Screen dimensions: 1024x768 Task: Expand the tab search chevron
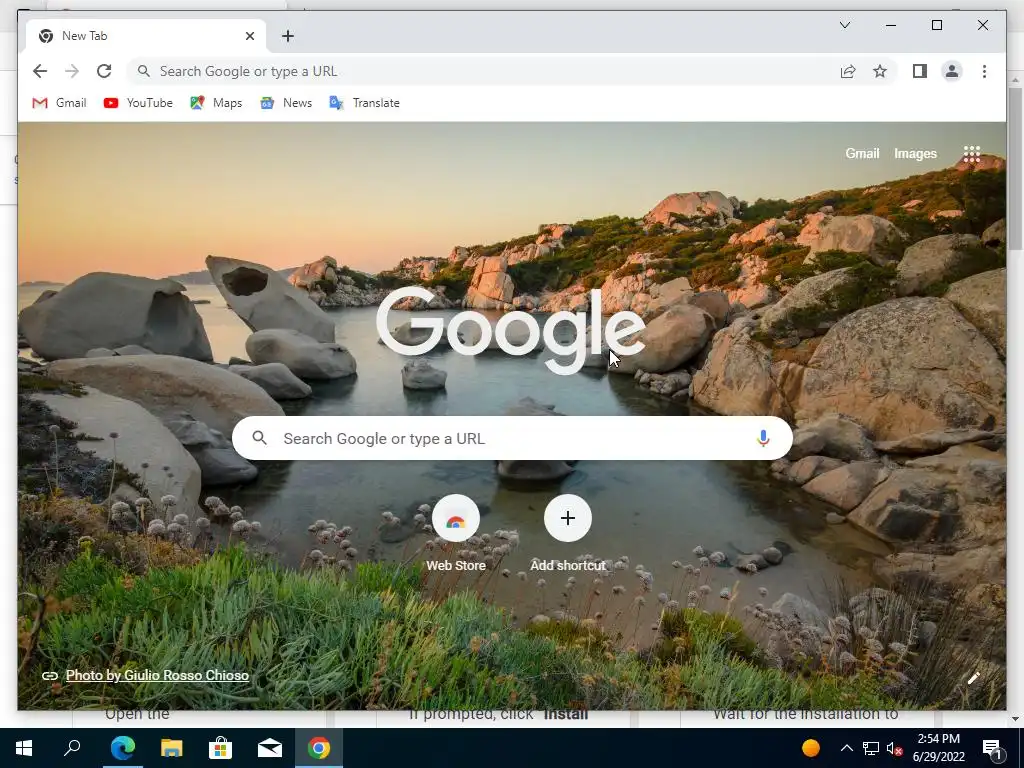pos(844,25)
